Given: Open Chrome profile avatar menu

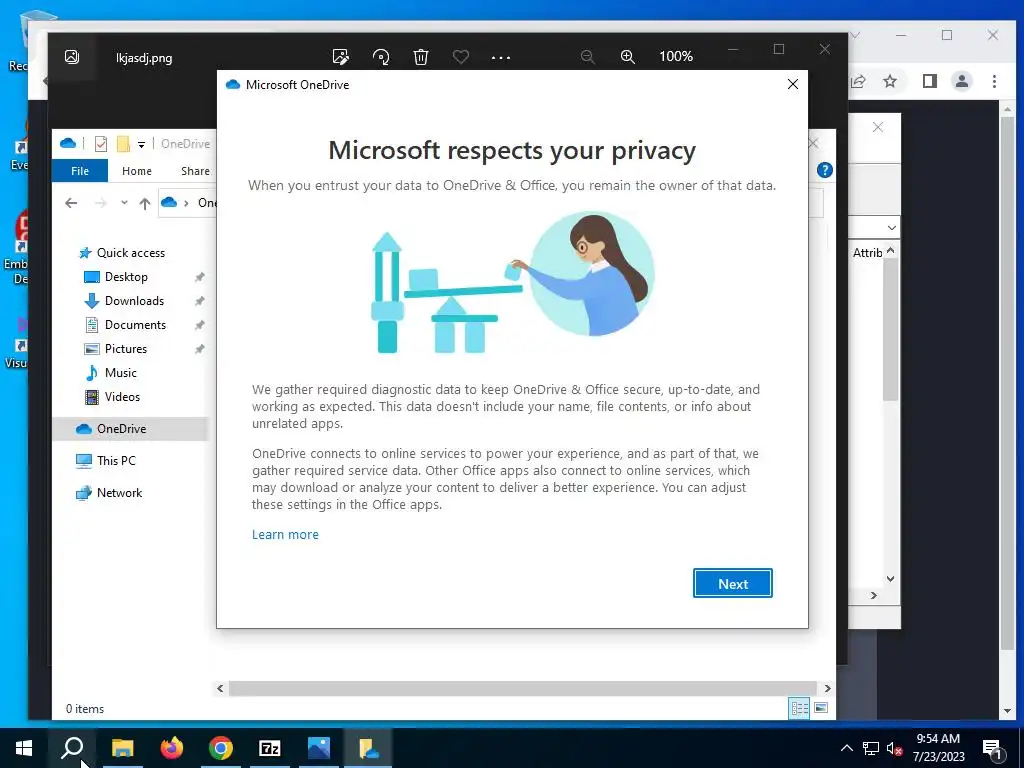Looking at the screenshot, I should tap(962, 82).
